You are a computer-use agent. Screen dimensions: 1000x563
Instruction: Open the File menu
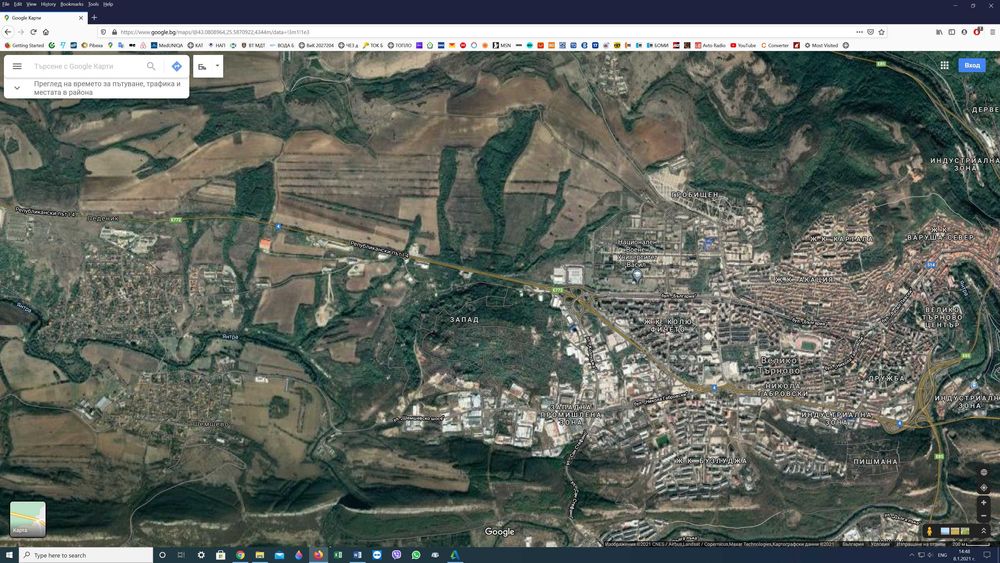pyautogui.click(x=6, y=4)
